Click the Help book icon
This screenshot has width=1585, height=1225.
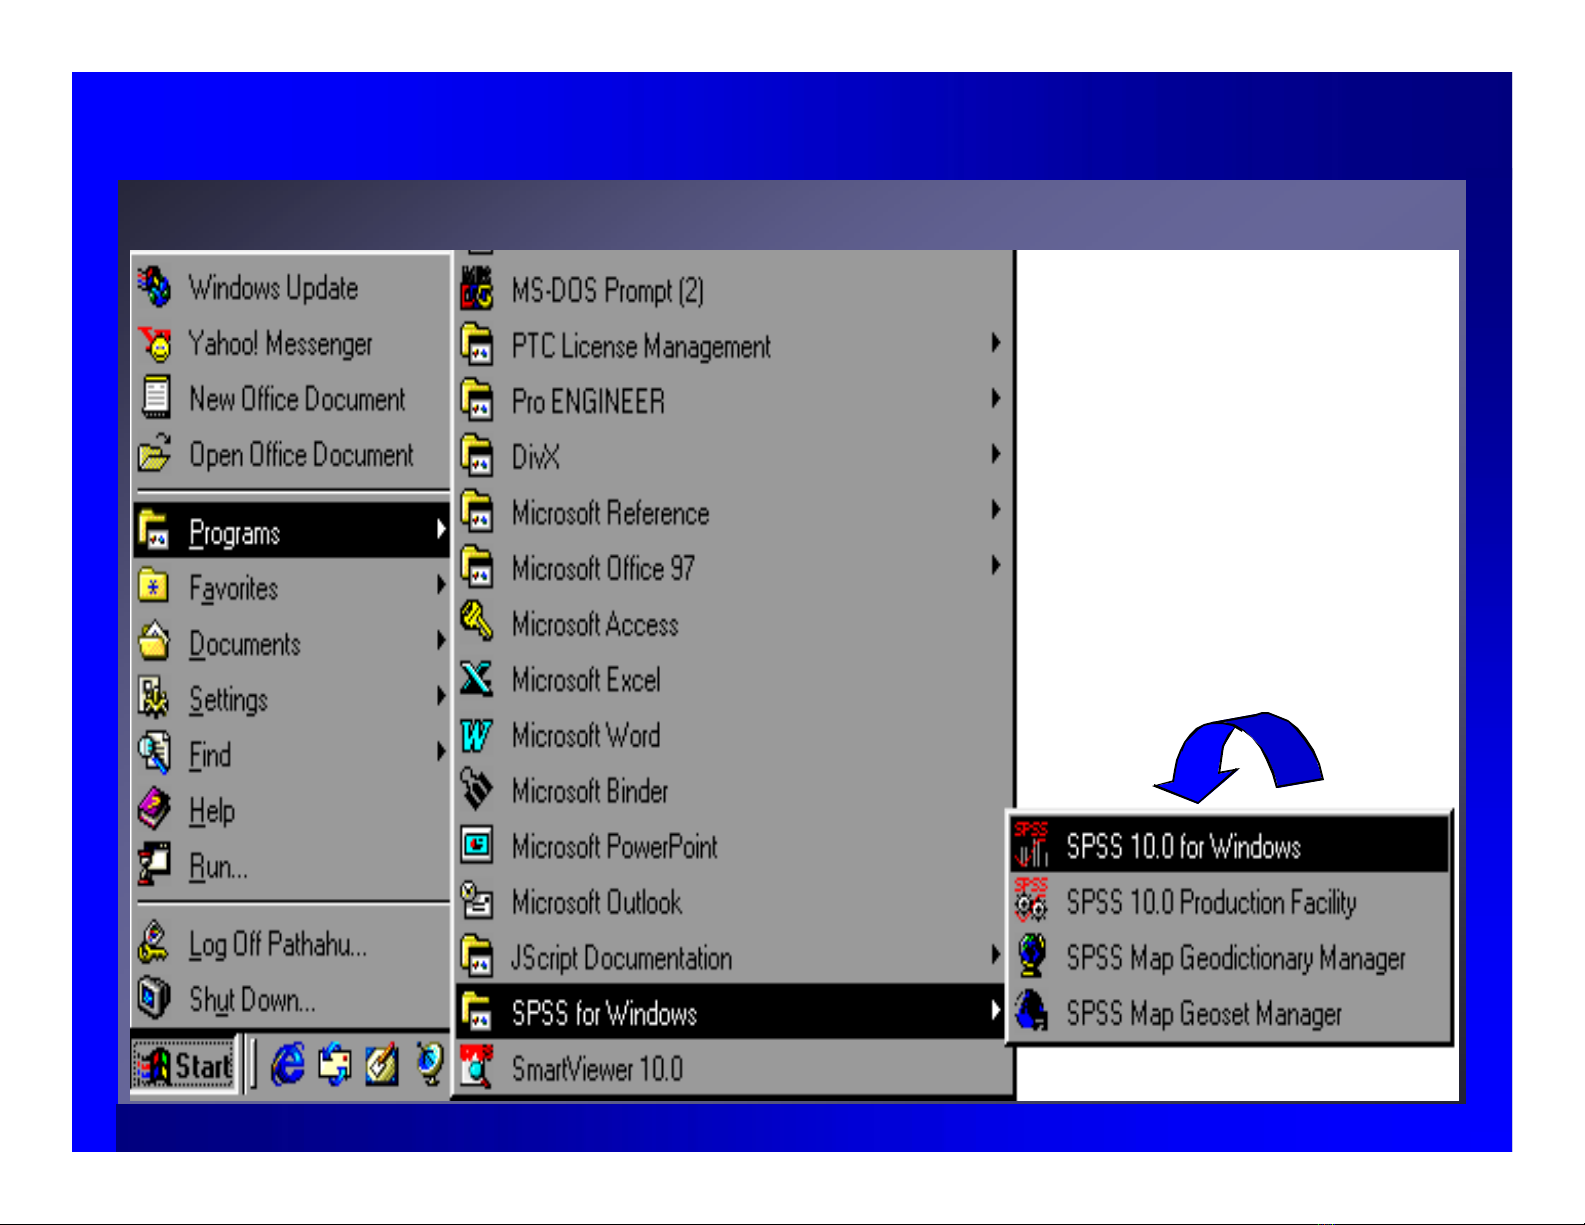coord(154,808)
